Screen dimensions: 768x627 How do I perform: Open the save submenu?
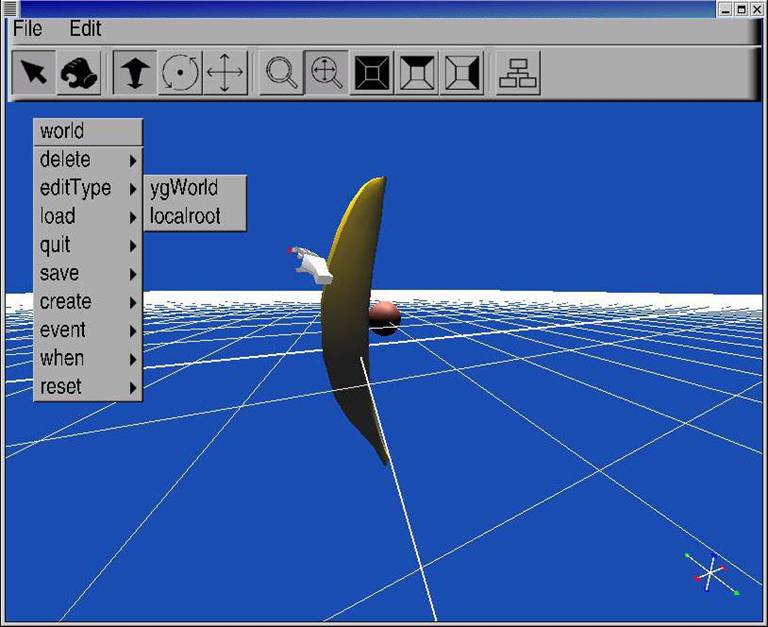click(88, 273)
